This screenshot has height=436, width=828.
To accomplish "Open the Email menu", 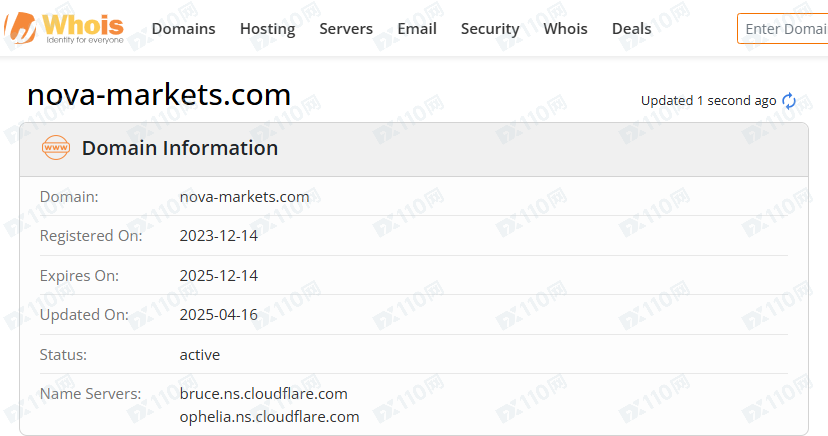I will coord(417,29).
